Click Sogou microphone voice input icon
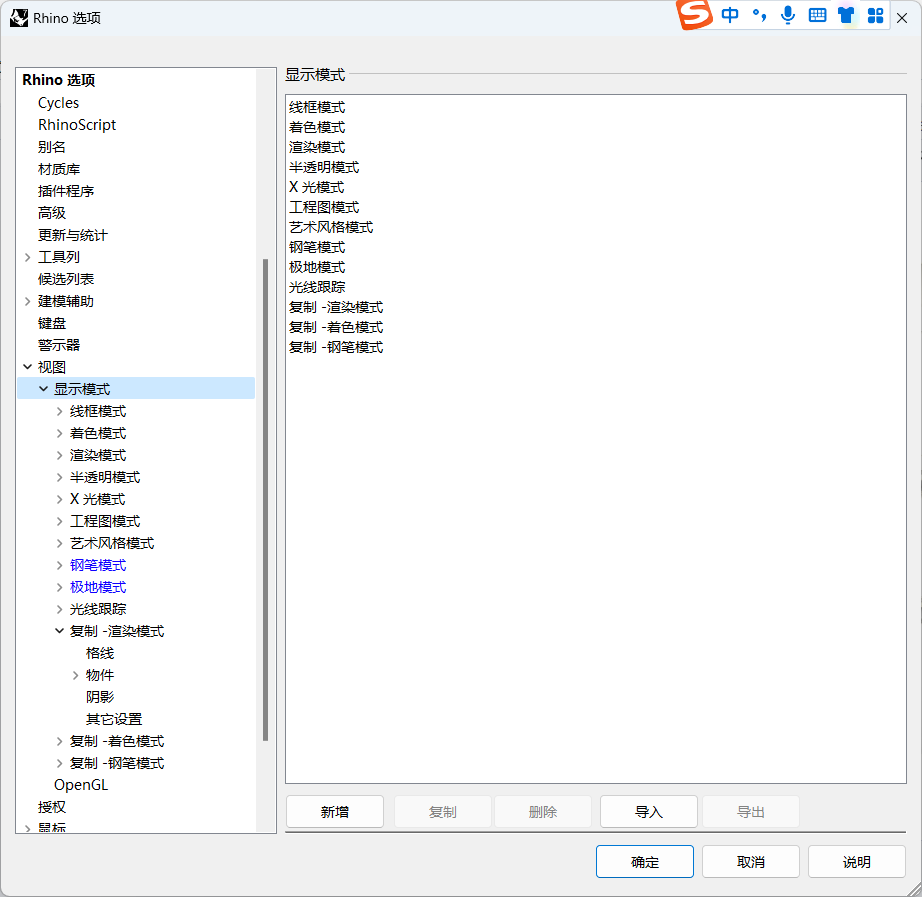 [788, 15]
